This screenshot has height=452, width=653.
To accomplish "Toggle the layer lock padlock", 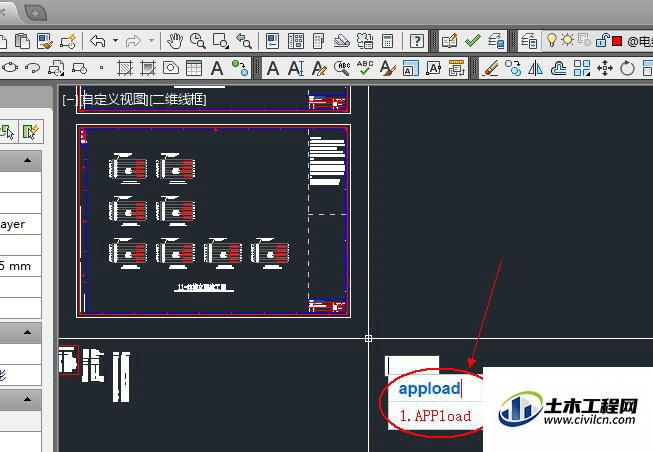I will [603, 40].
